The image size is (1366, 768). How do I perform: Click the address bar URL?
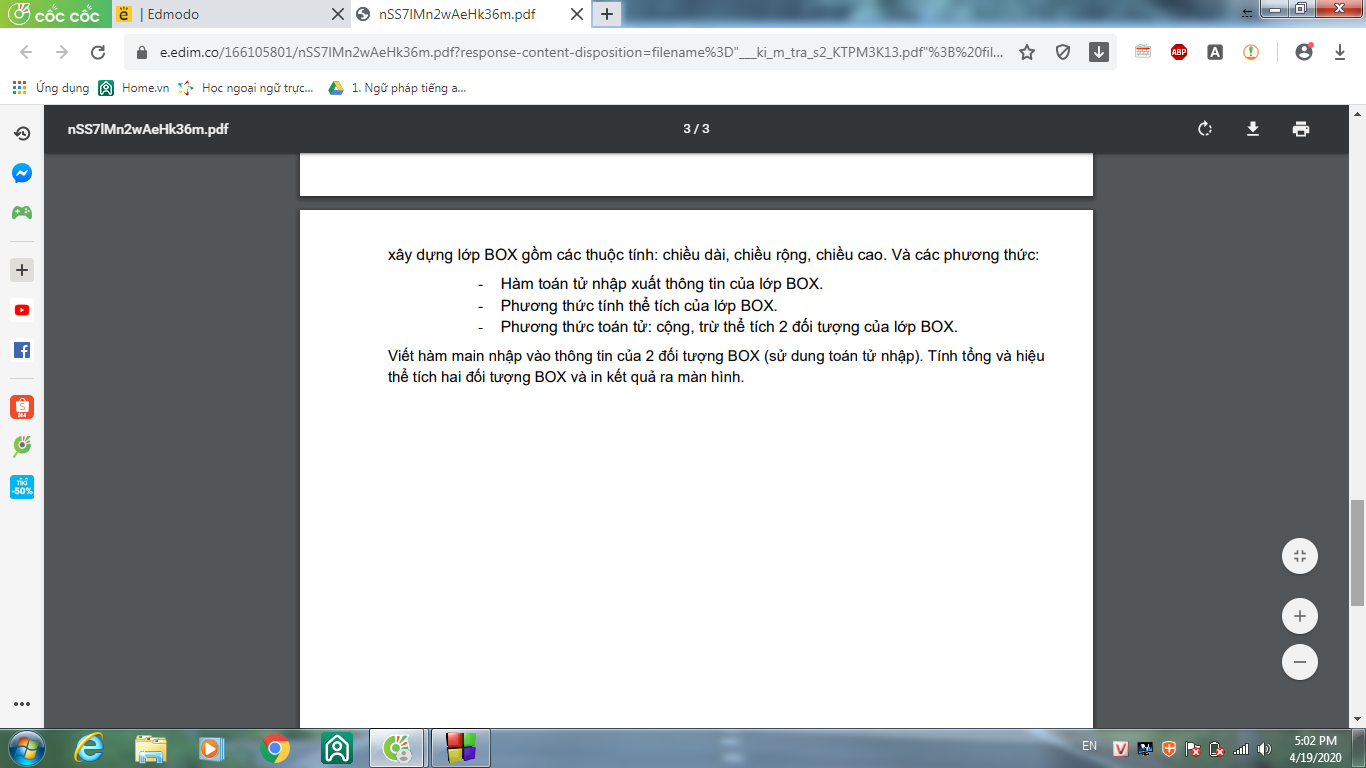click(570, 52)
